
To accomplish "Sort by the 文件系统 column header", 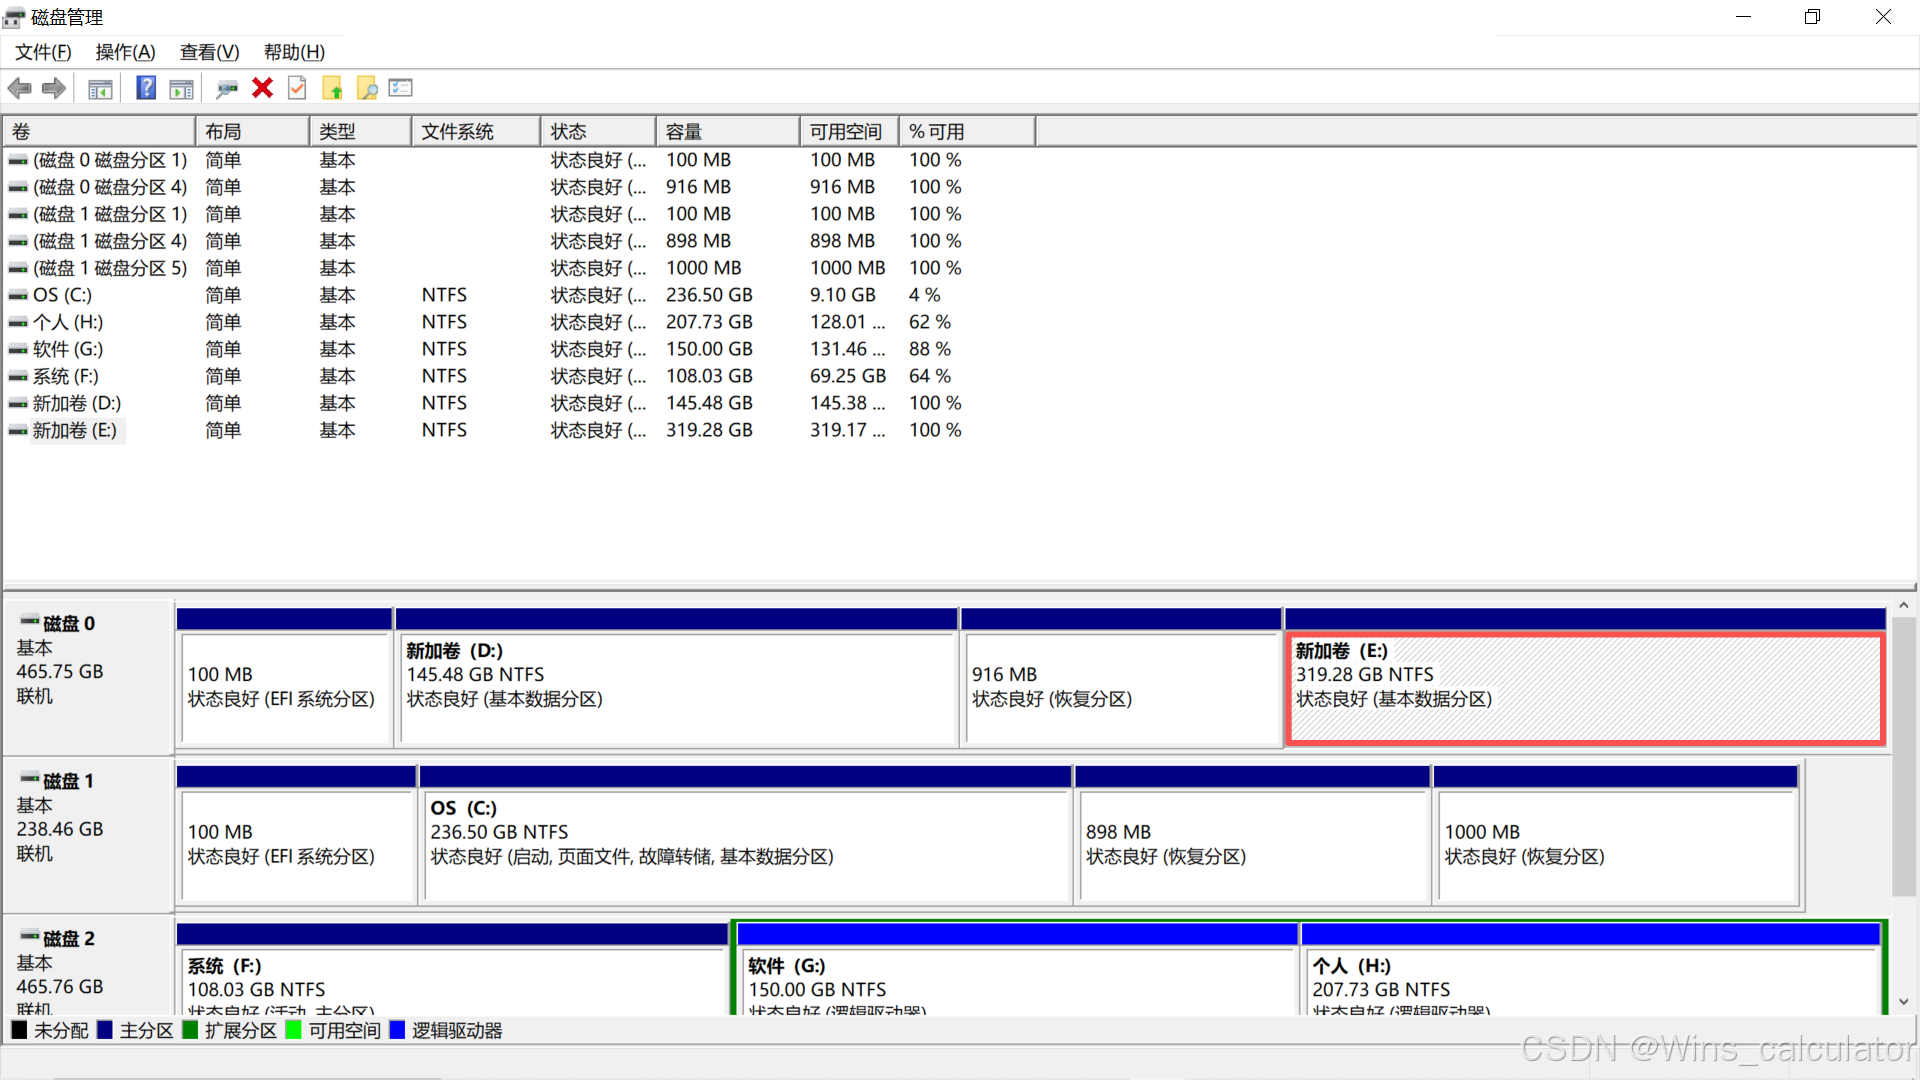I will coord(474,131).
